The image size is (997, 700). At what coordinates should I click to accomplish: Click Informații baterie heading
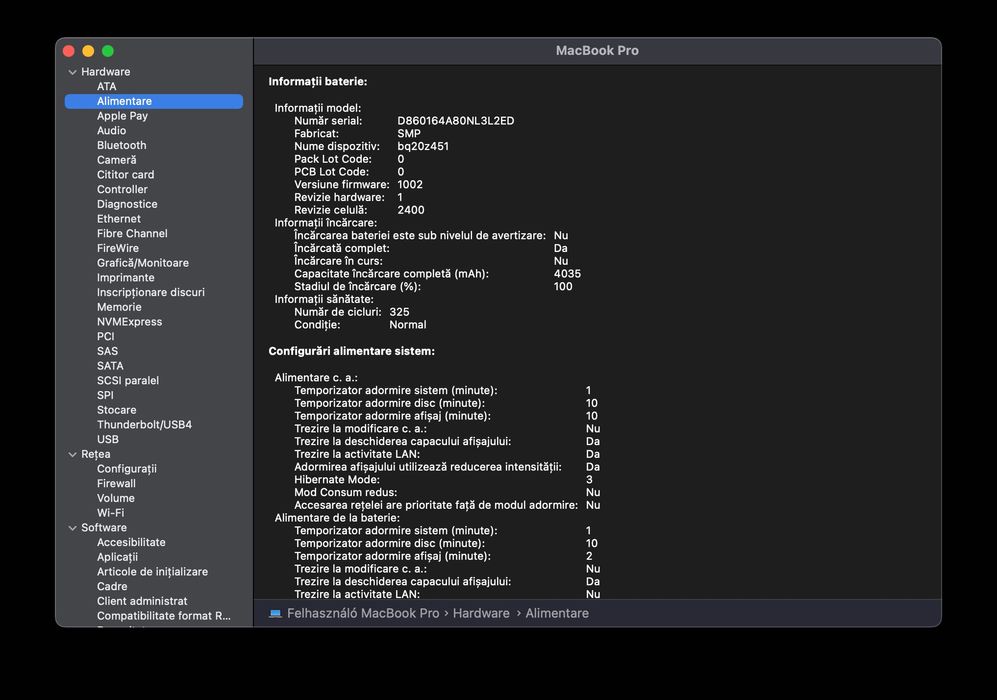pyautogui.click(x=318, y=81)
